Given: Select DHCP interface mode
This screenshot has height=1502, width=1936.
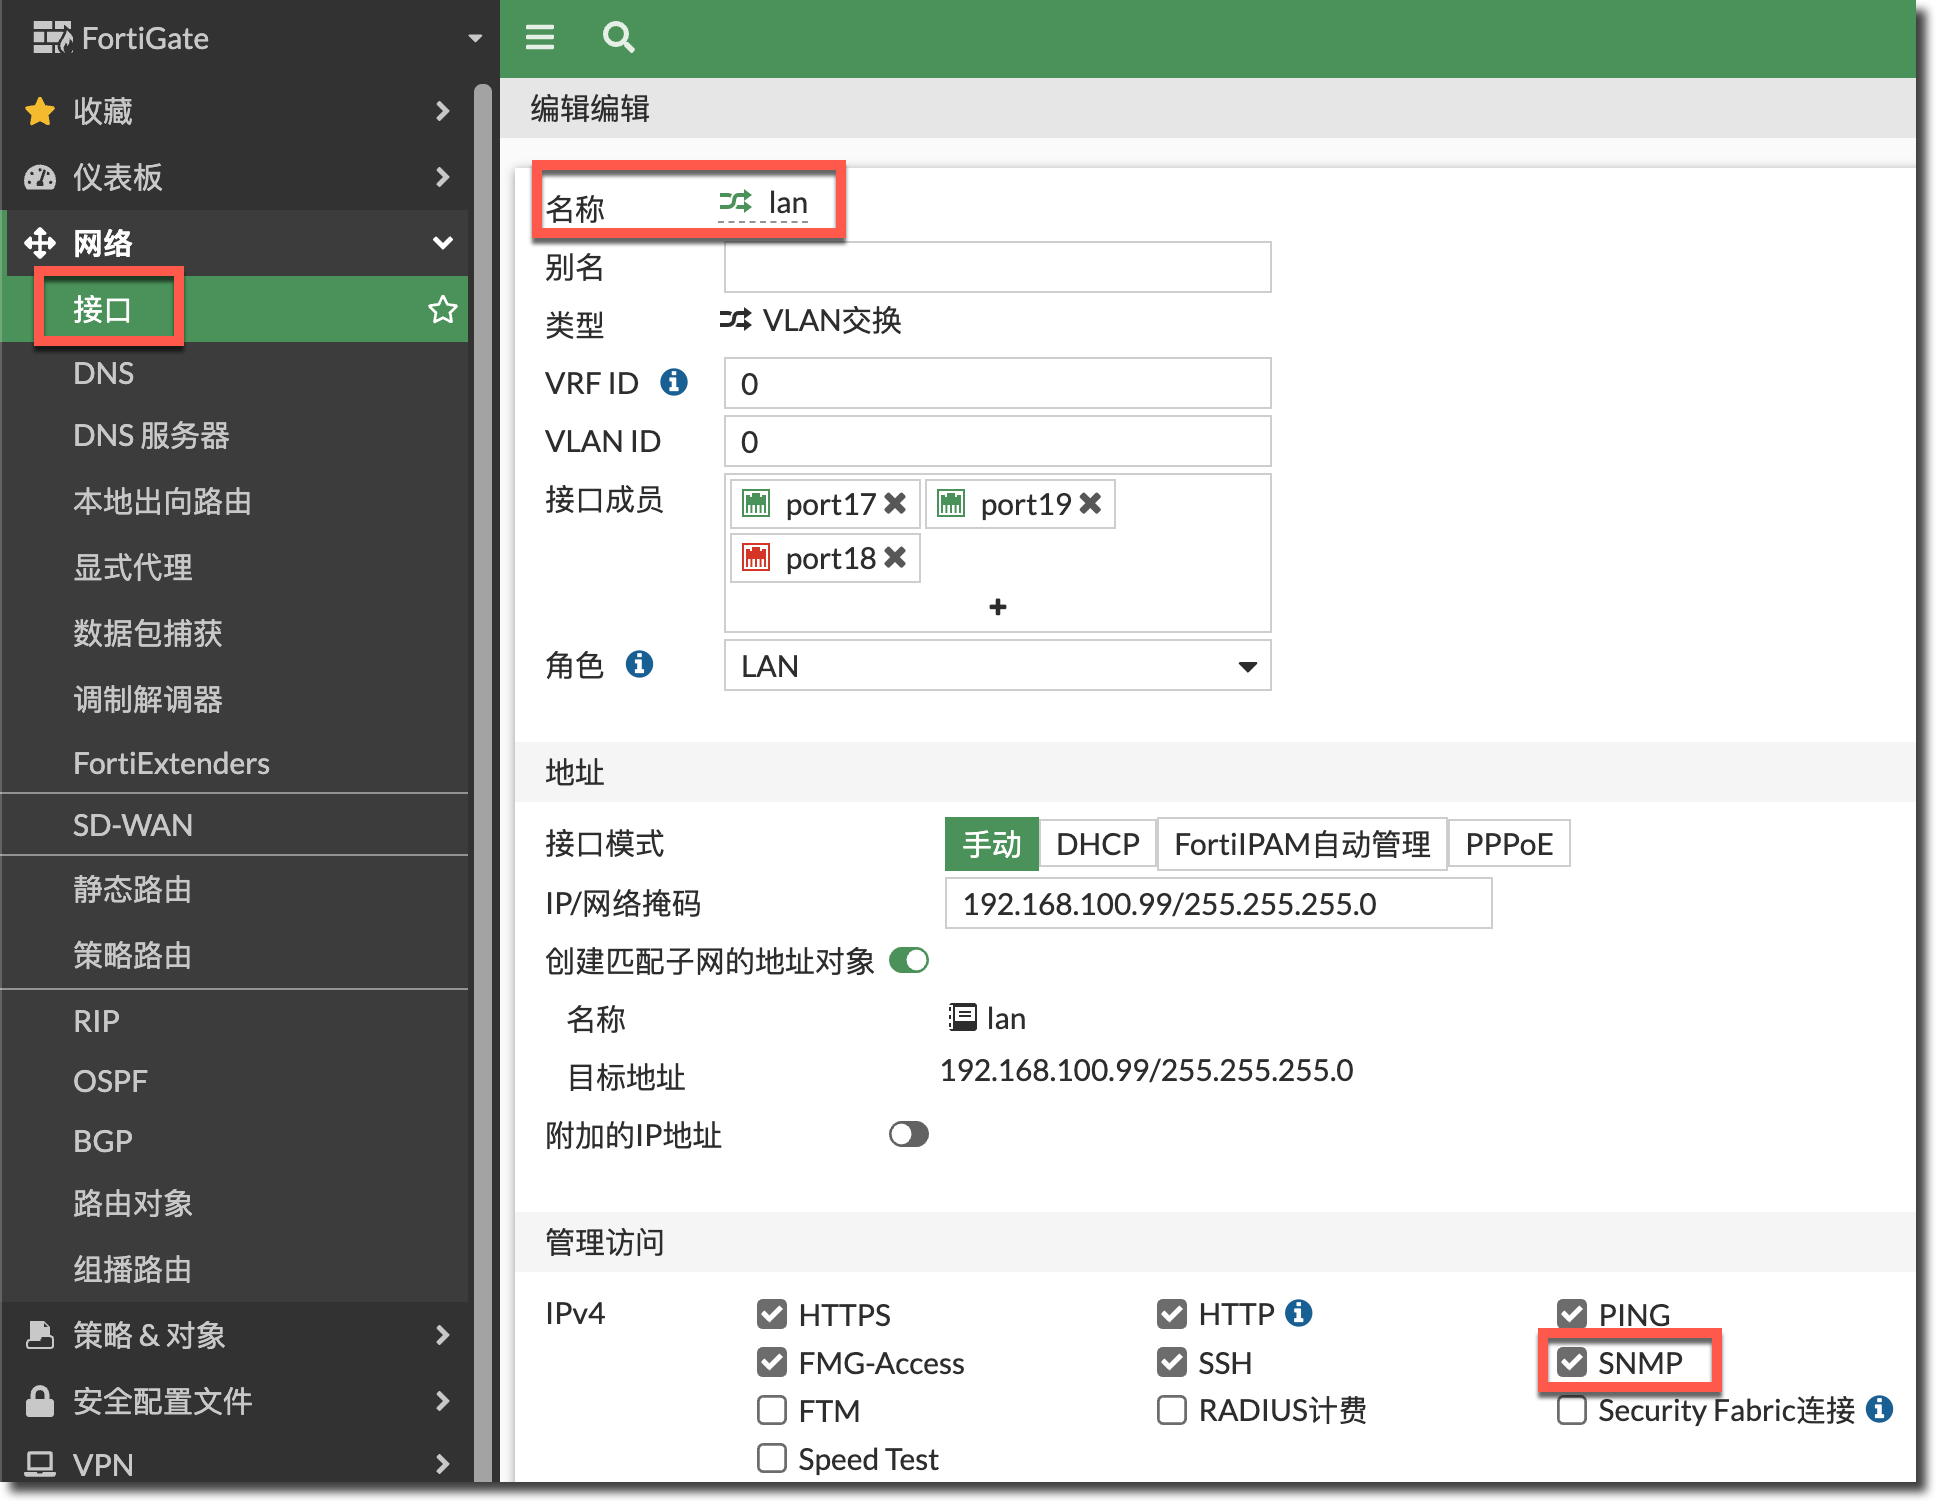Looking at the screenshot, I should pos(1097,844).
